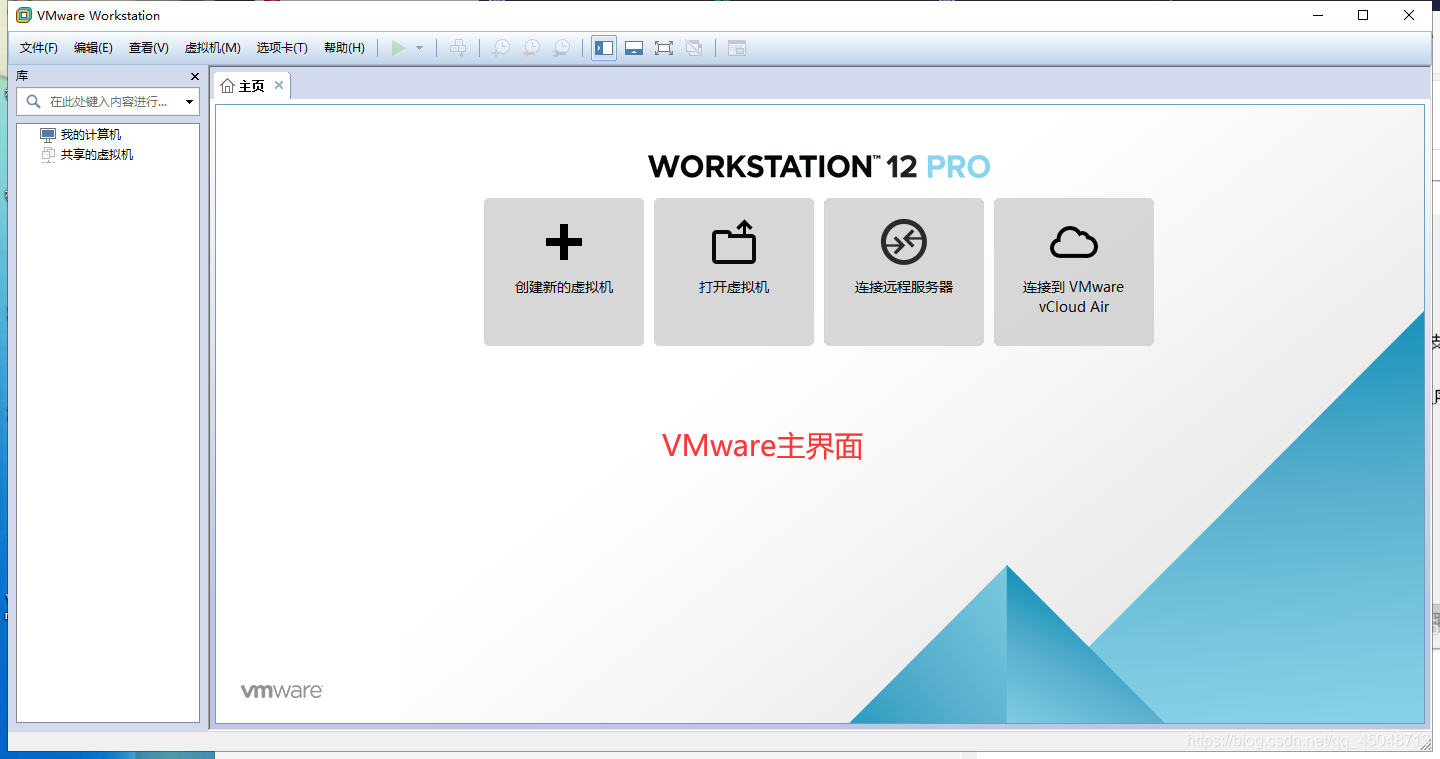This screenshot has height=759, width=1440.
Task: Open the manage snapshots icon
Action: point(562,47)
